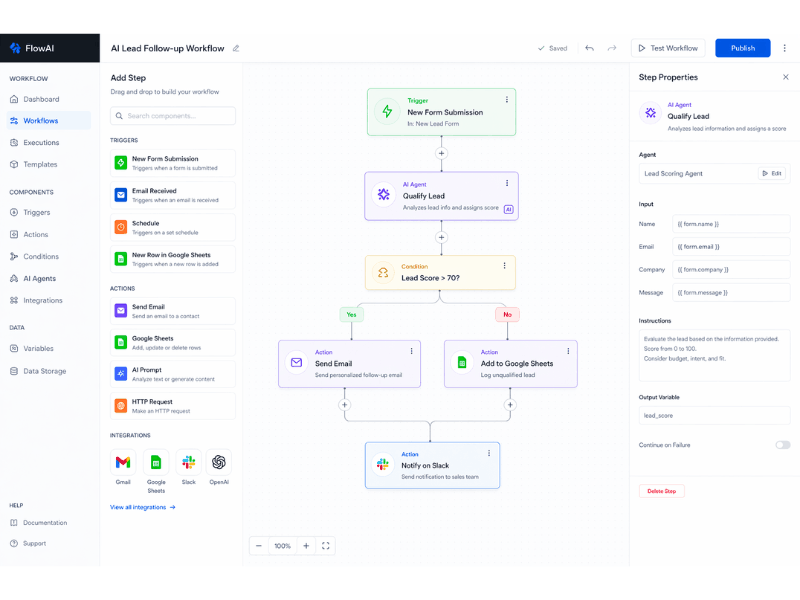Click the pencil icon to rename the workflow
Screen dimensions: 800x600
pos(236,47)
